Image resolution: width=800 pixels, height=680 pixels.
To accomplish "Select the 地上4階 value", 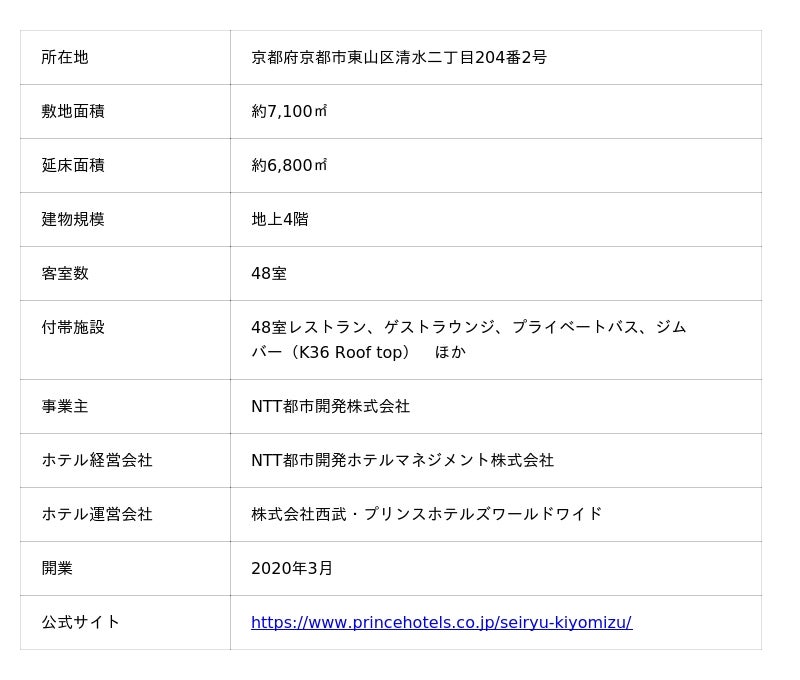I will point(280,219).
